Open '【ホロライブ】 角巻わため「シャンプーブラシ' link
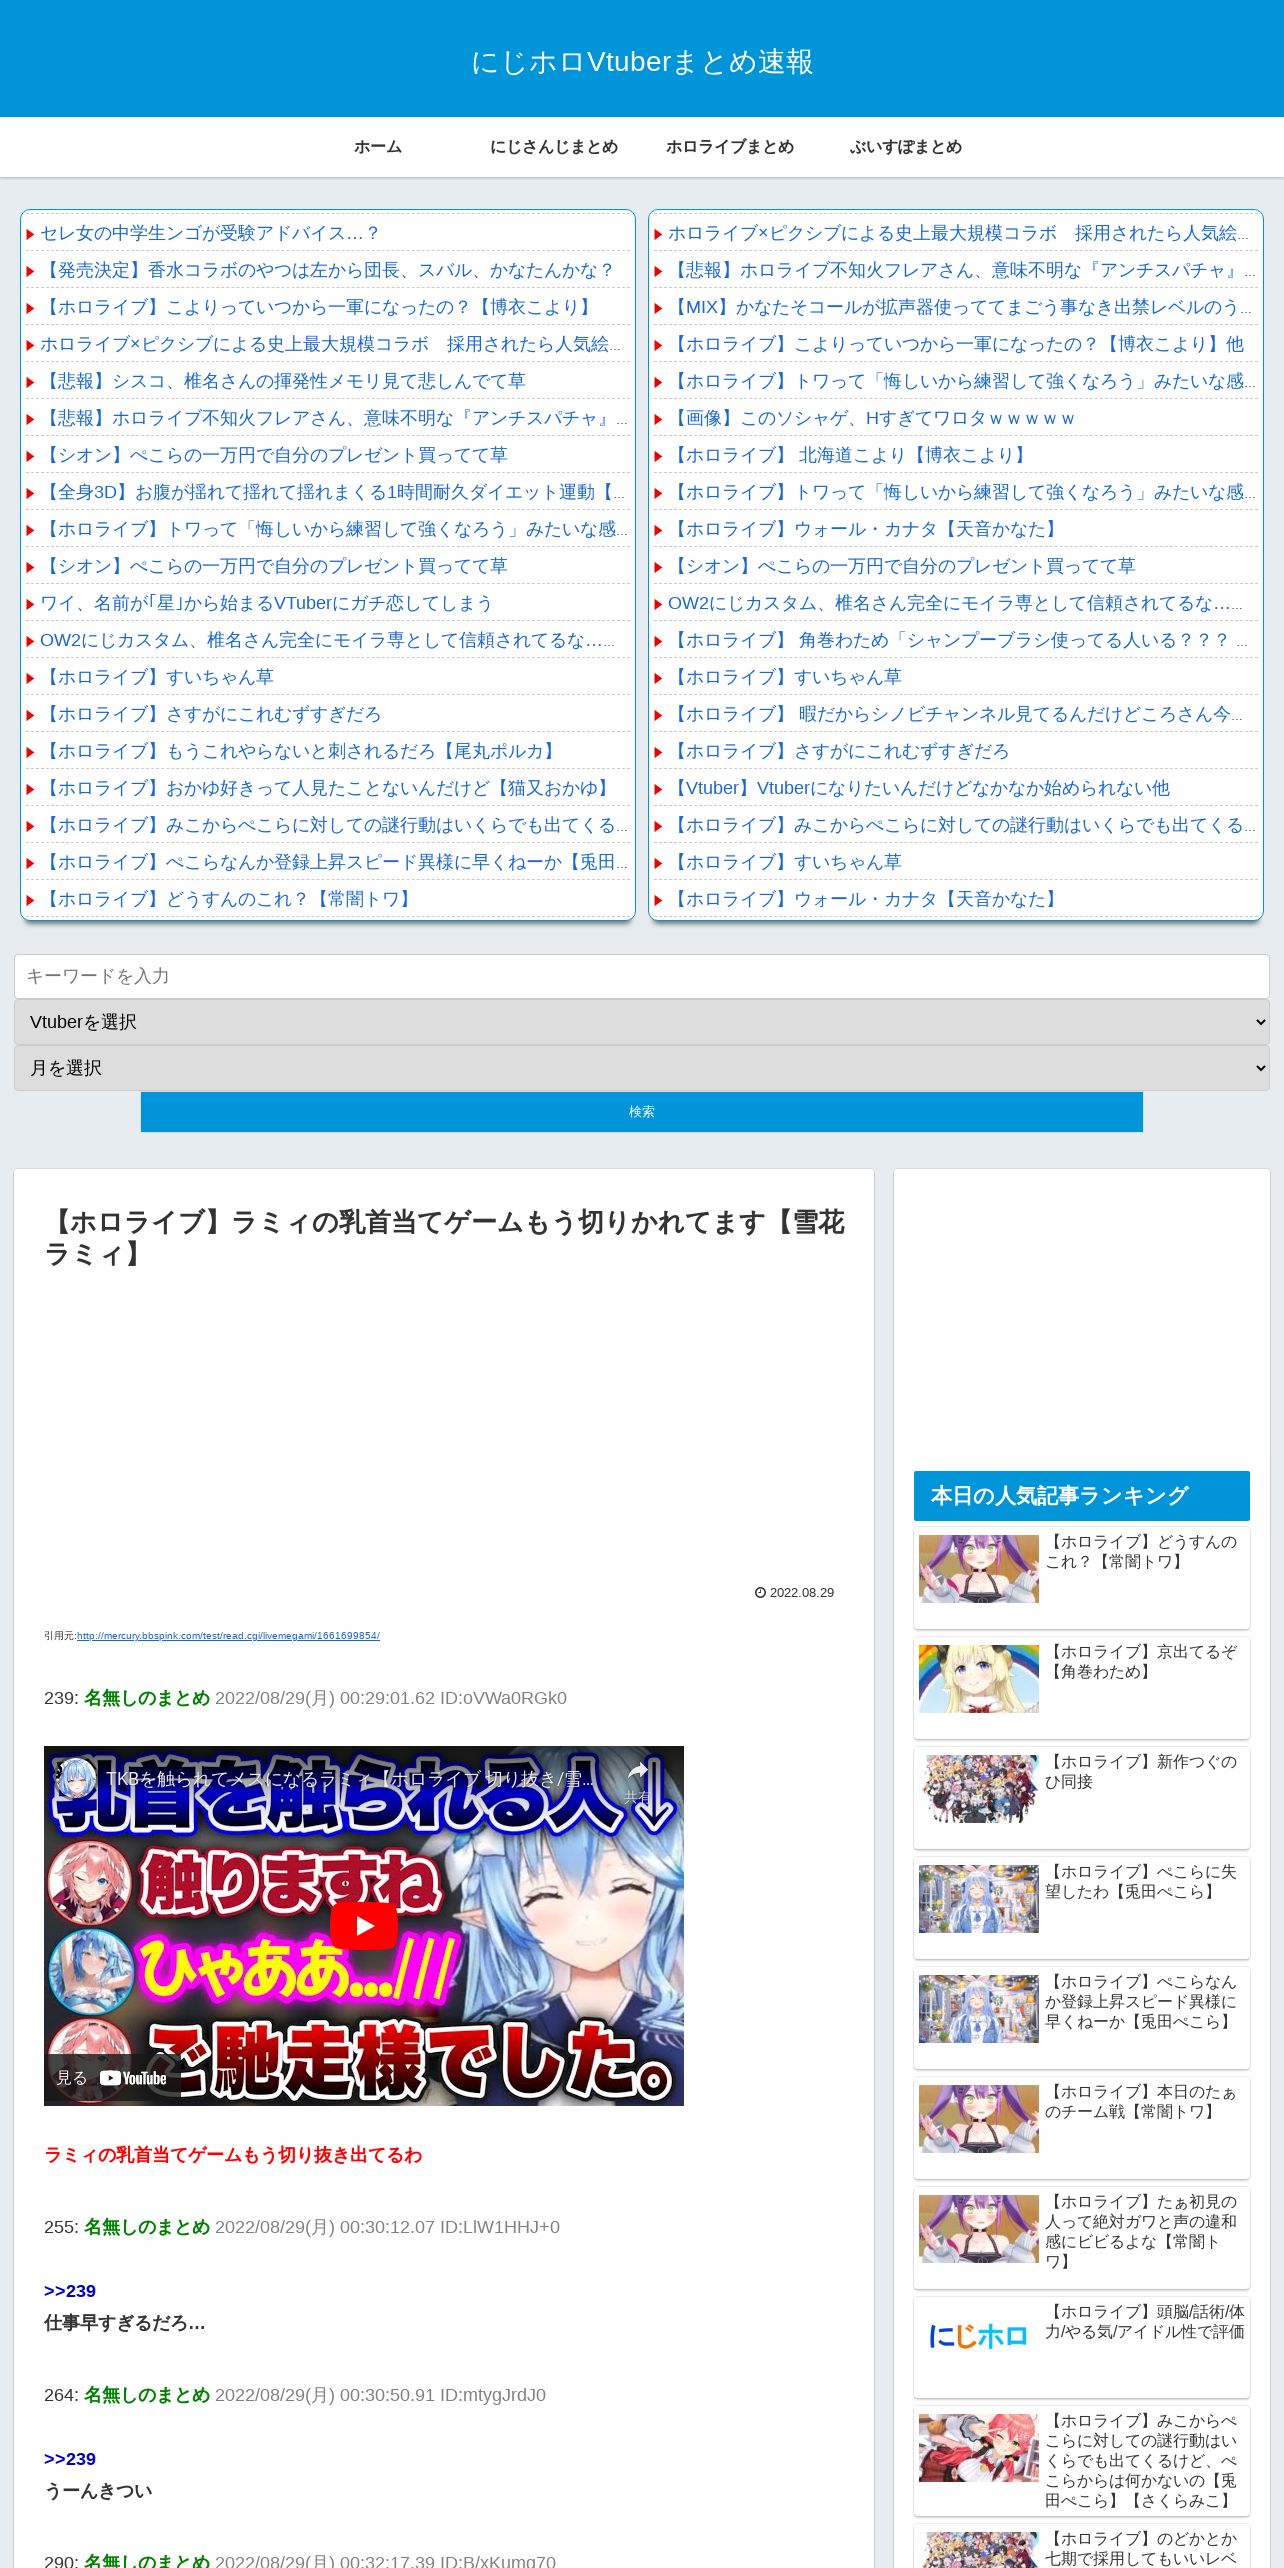 tap(958, 640)
